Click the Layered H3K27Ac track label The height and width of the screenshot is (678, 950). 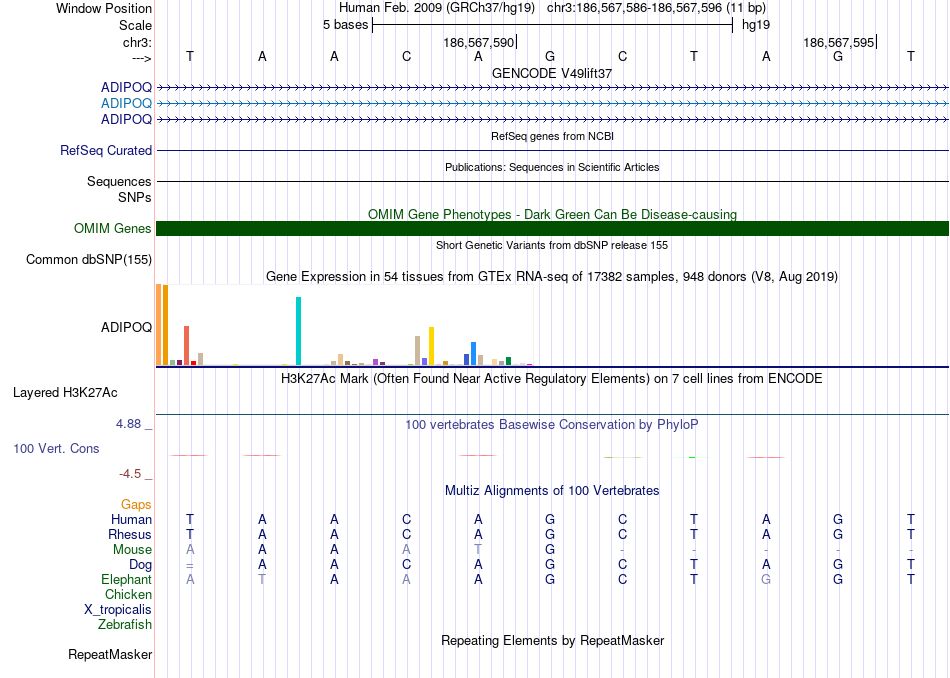point(65,393)
